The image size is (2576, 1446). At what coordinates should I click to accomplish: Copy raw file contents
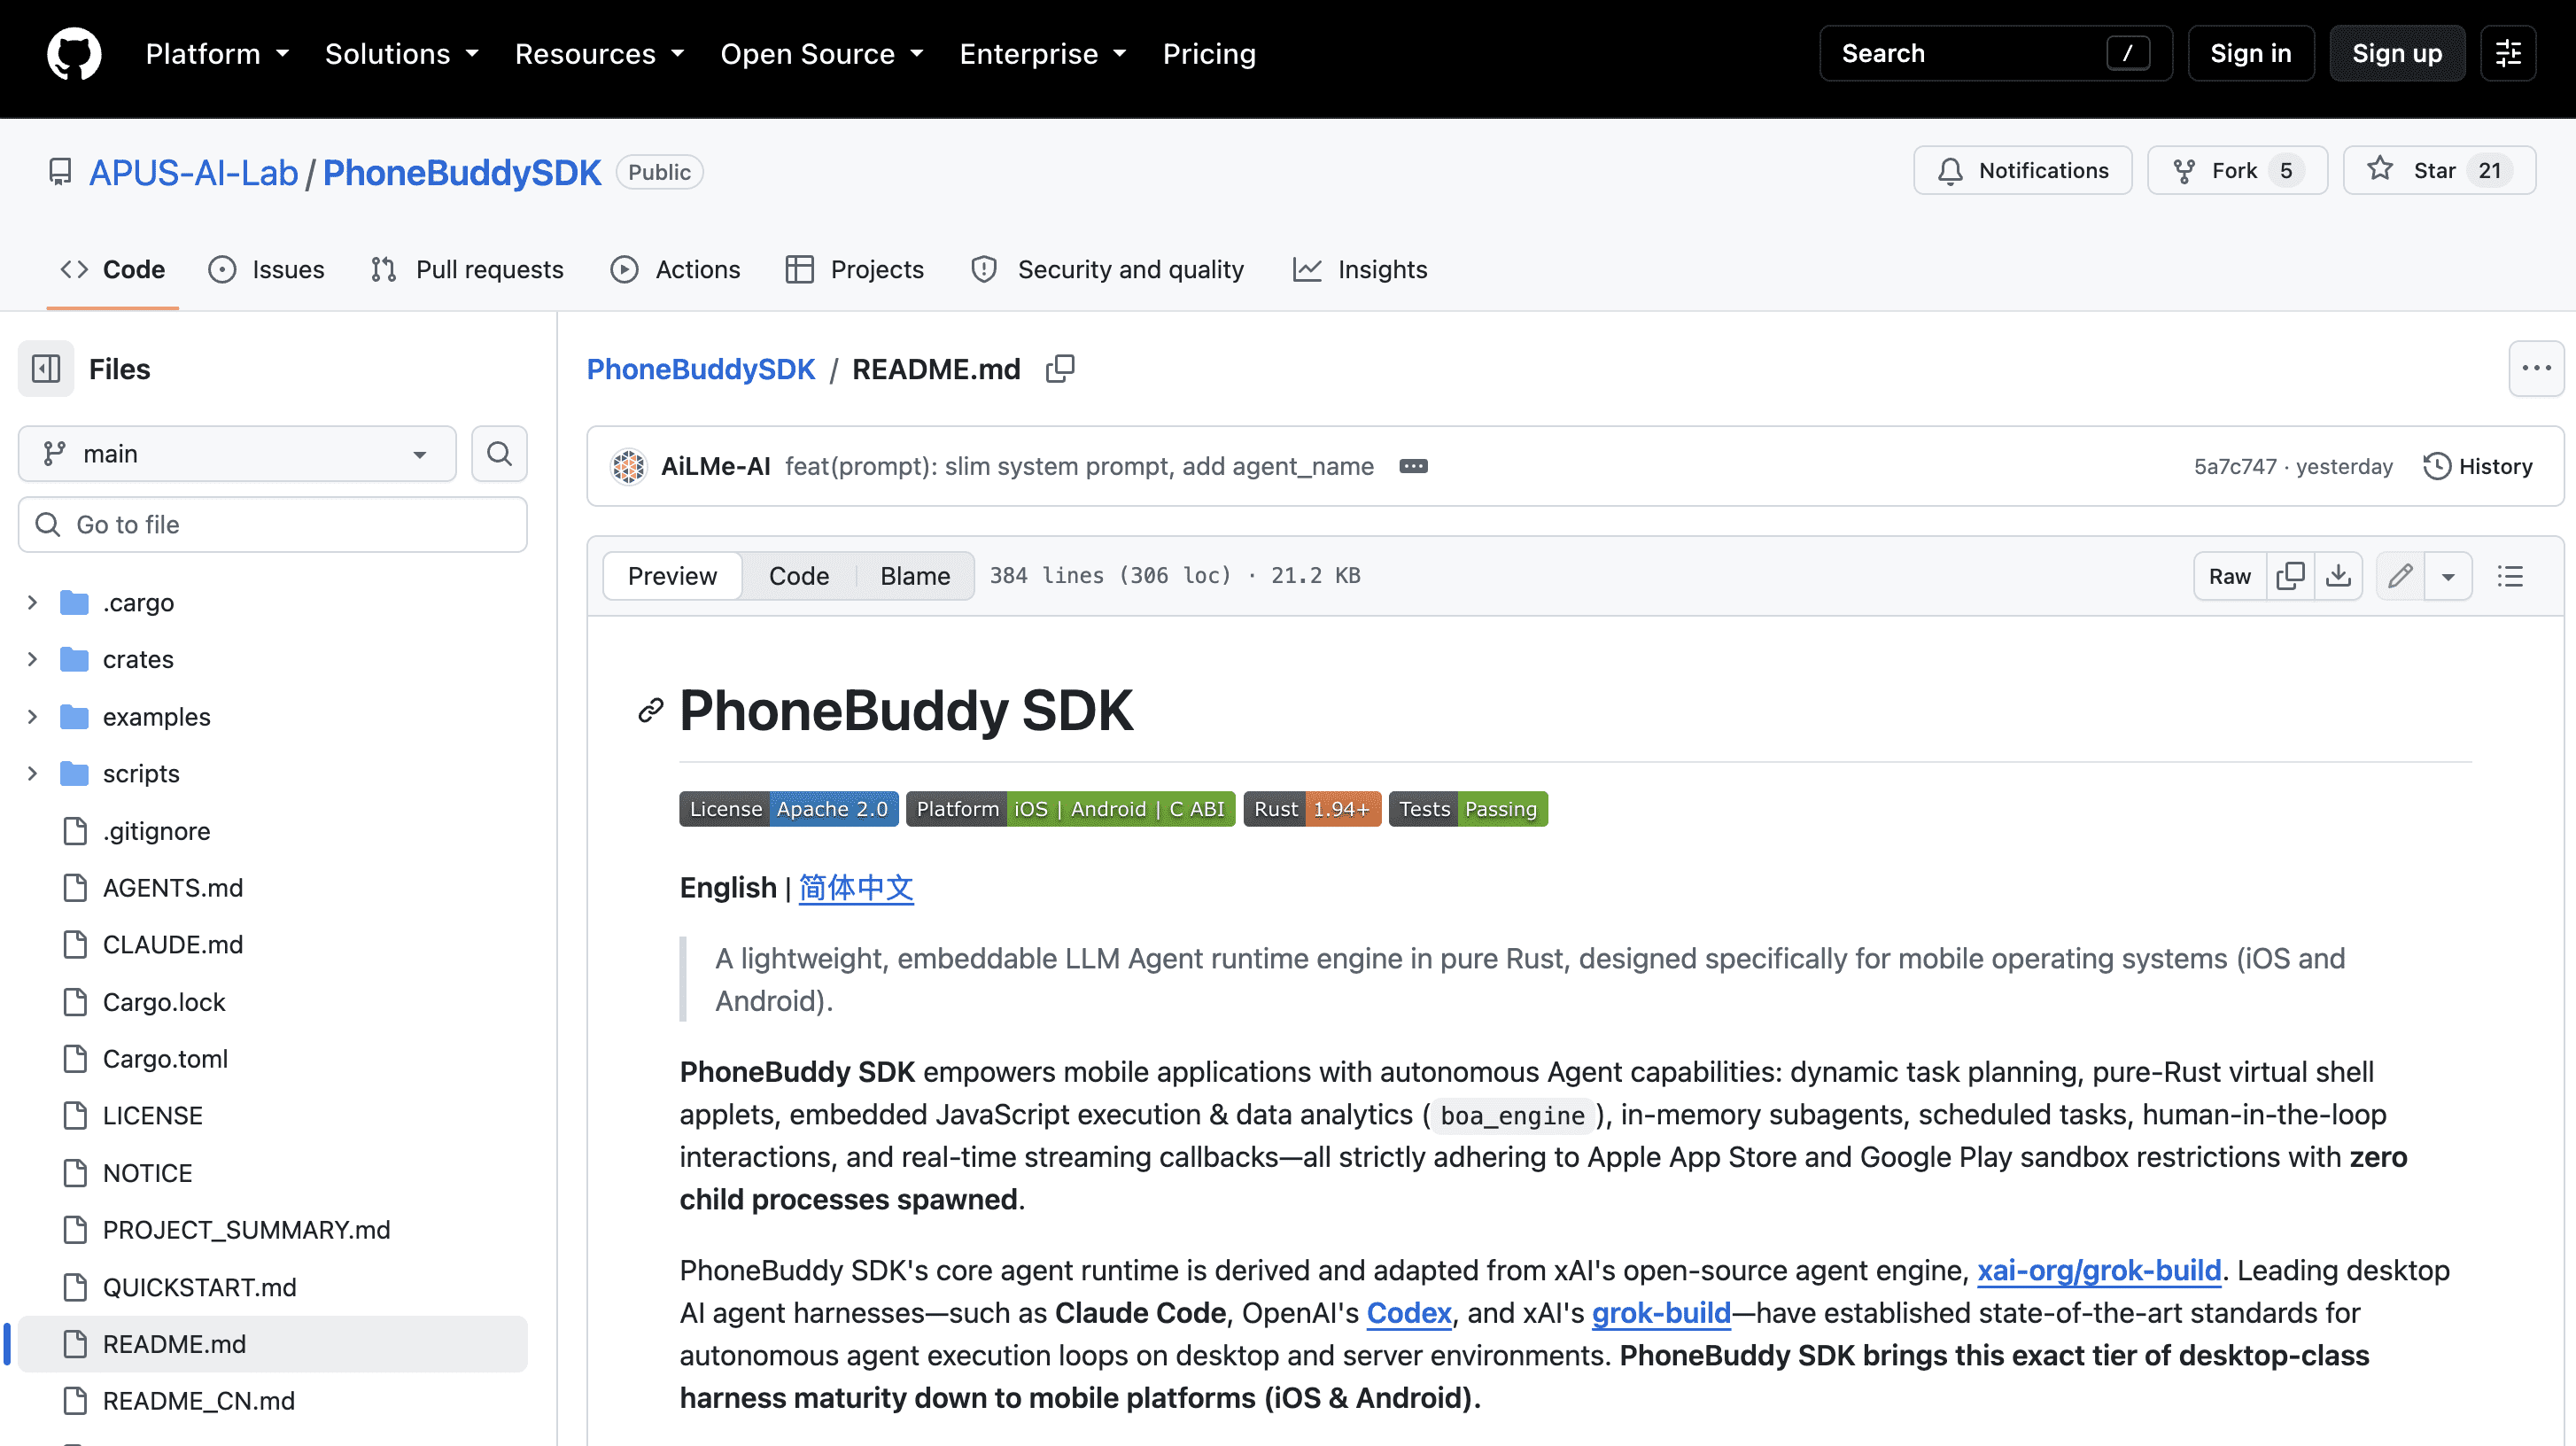click(x=2290, y=576)
